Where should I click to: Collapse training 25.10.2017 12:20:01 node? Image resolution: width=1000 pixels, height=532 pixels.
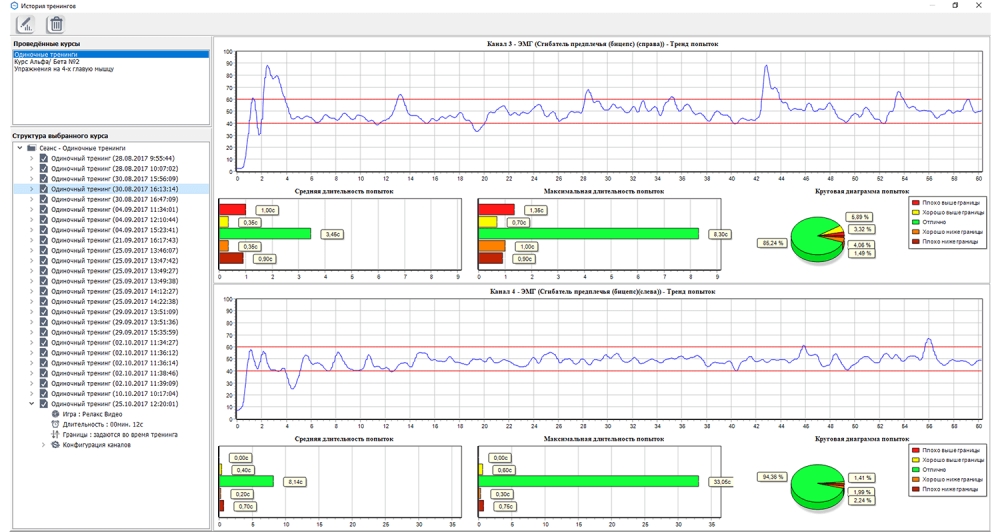(x=31, y=404)
